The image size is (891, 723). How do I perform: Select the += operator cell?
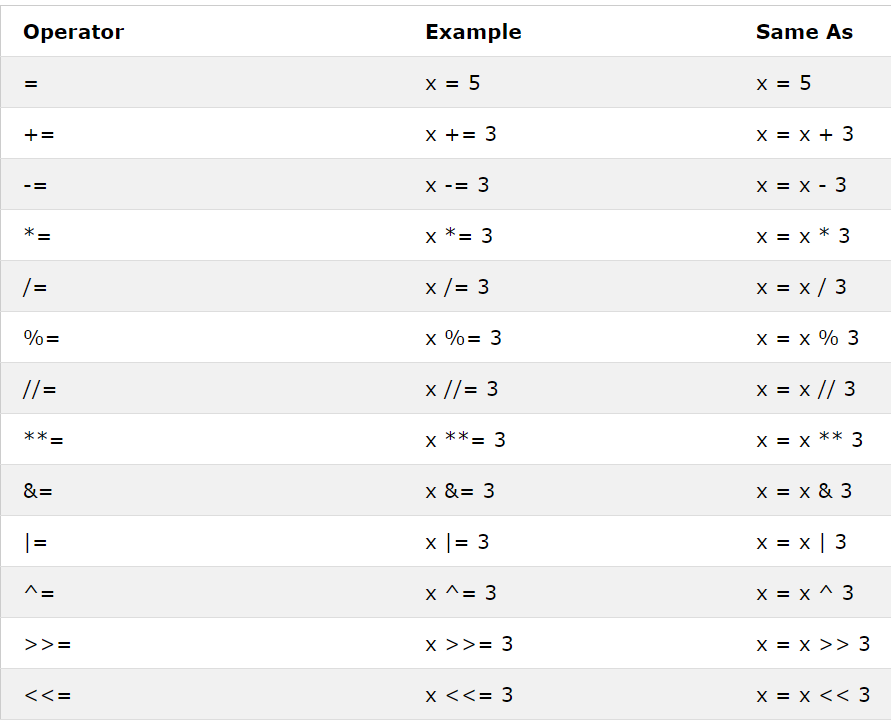click(x=39, y=135)
